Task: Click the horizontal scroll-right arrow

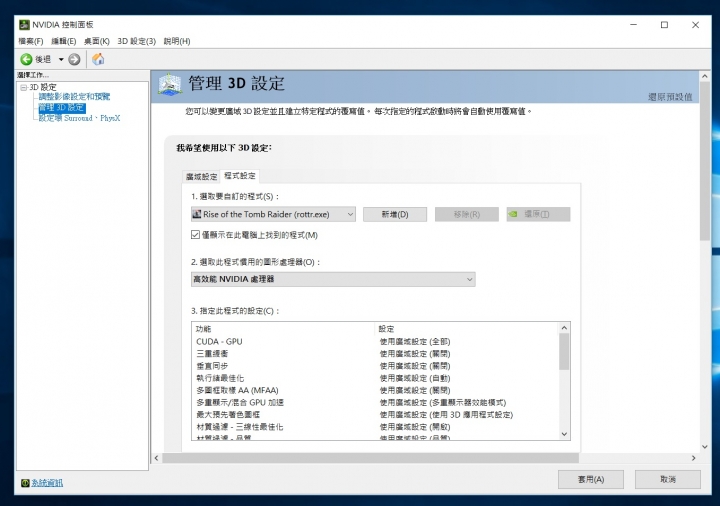Action: click(693, 458)
